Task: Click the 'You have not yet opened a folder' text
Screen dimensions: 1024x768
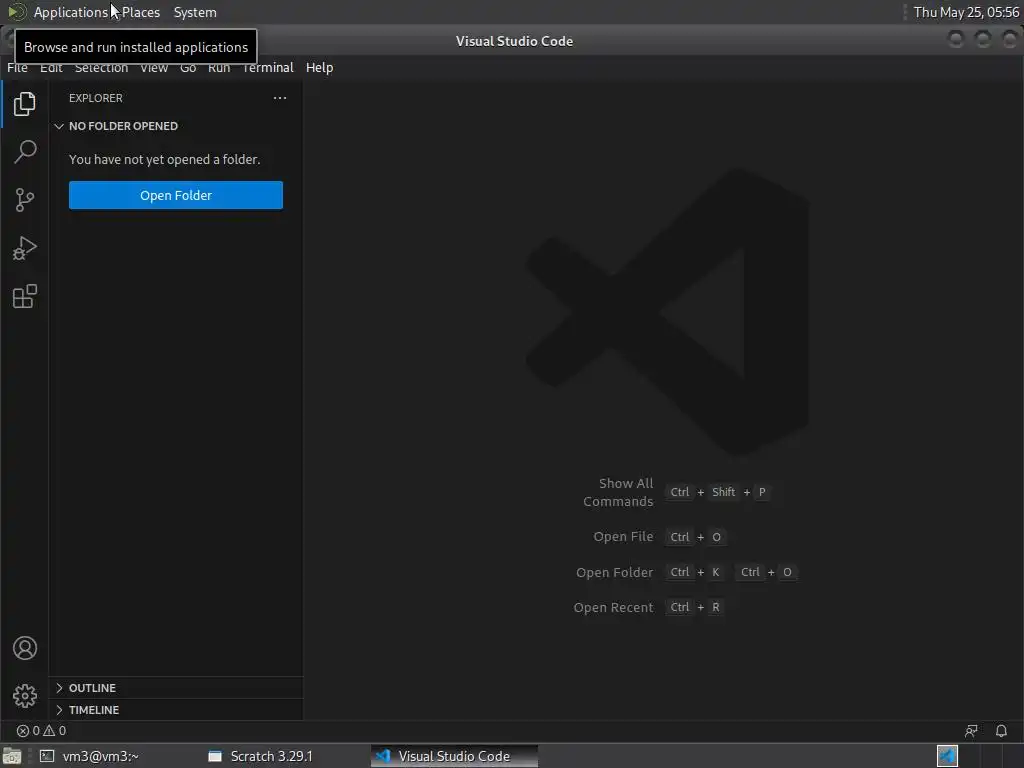Action: (165, 159)
